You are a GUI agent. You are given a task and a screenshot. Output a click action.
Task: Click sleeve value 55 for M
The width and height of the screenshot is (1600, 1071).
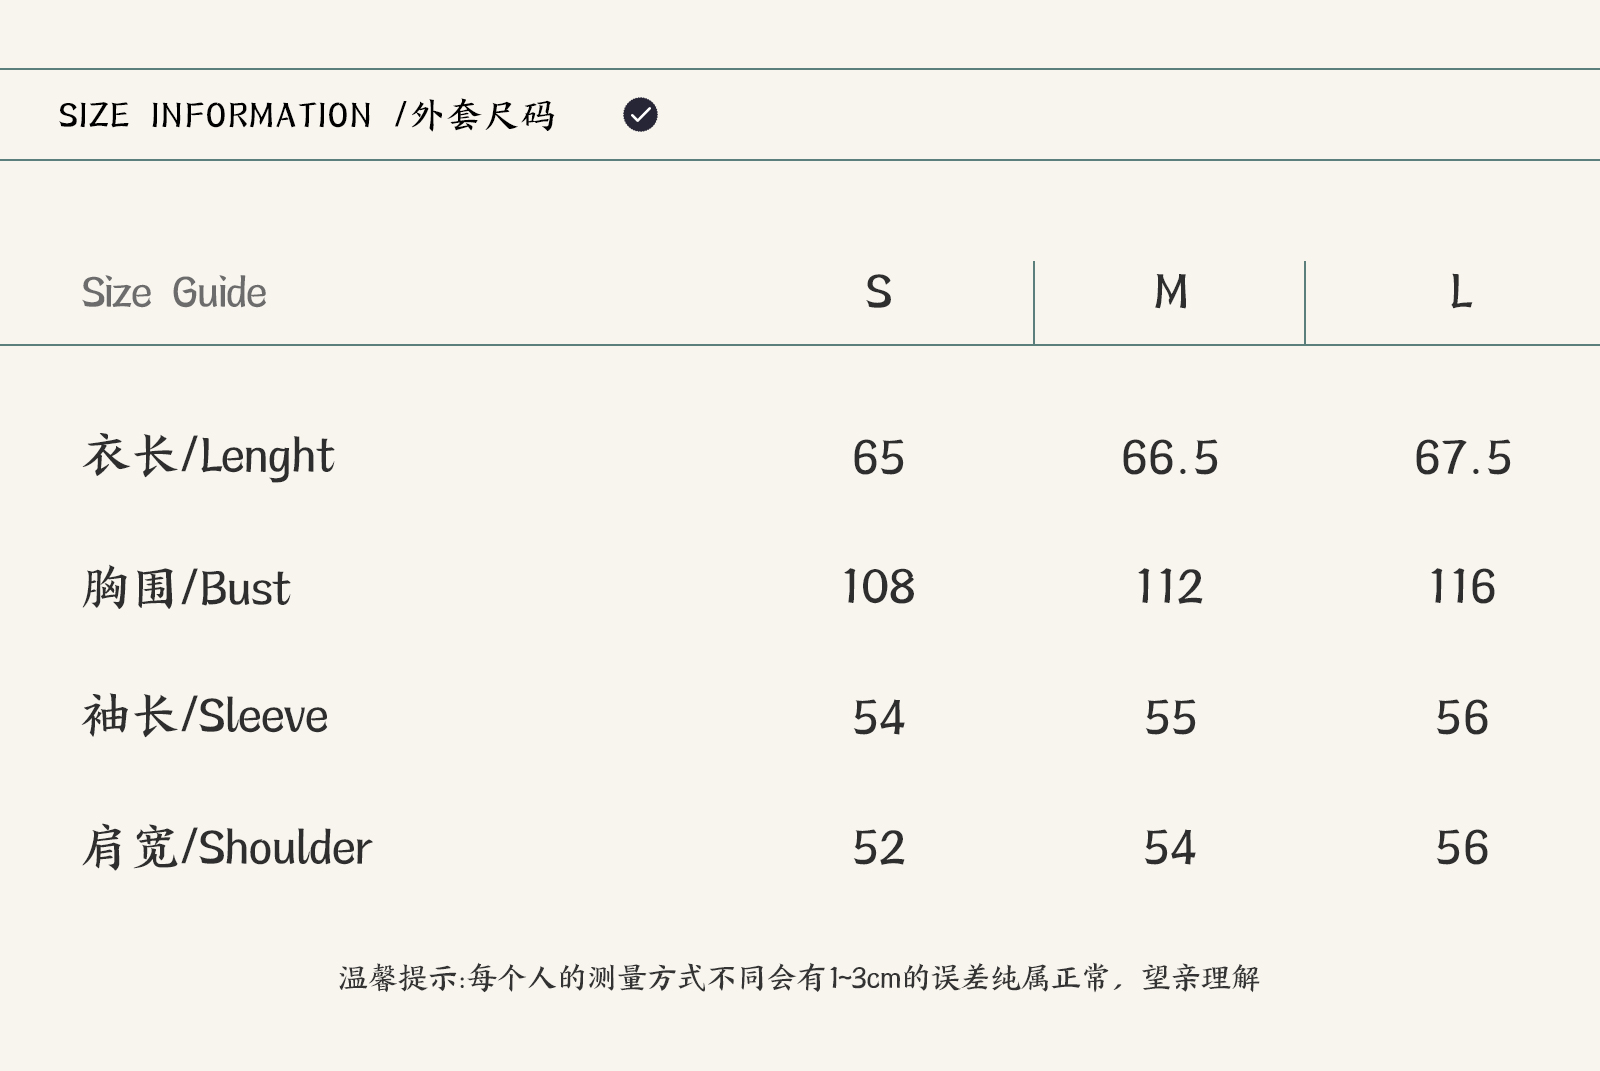tap(1170, 718)
